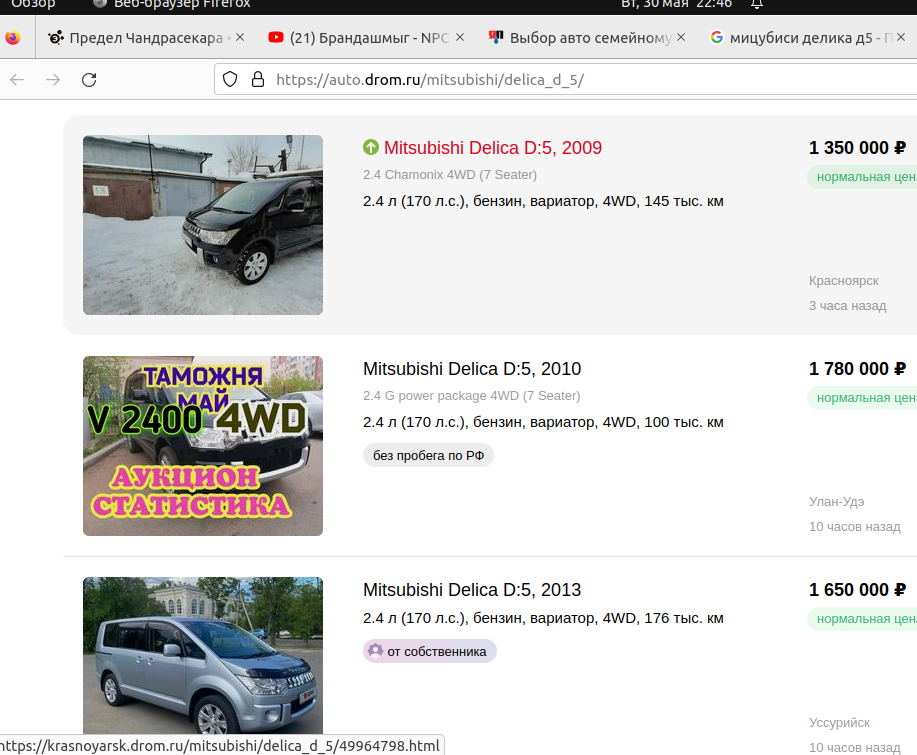
Task: Open the black Delica in snow photo
Action: tap(203, 225)
